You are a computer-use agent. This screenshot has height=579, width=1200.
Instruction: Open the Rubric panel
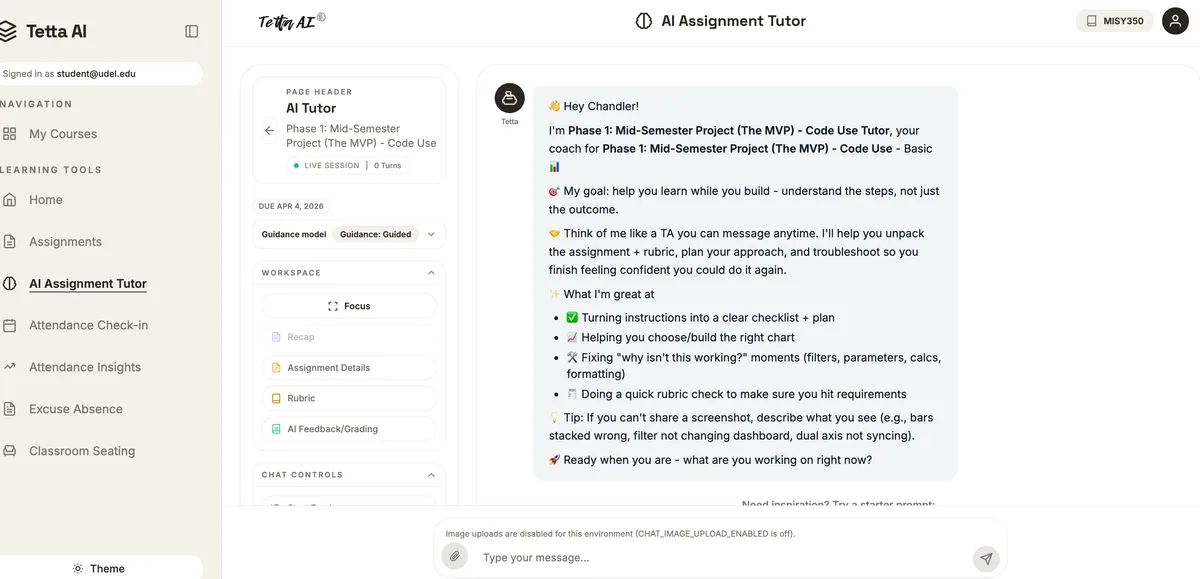[x=349, y=398]
